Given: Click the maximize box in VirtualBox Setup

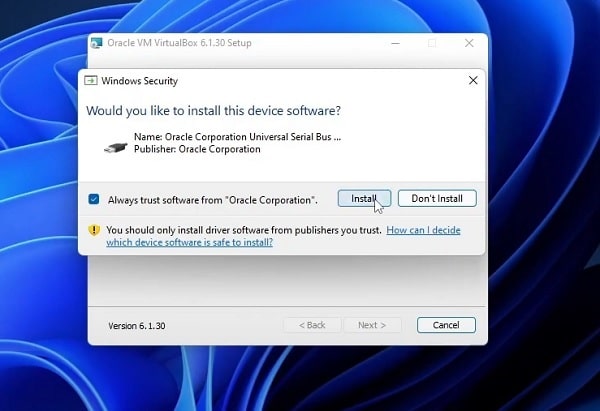Looking at the screenshot, I should [x=432, y=43].
